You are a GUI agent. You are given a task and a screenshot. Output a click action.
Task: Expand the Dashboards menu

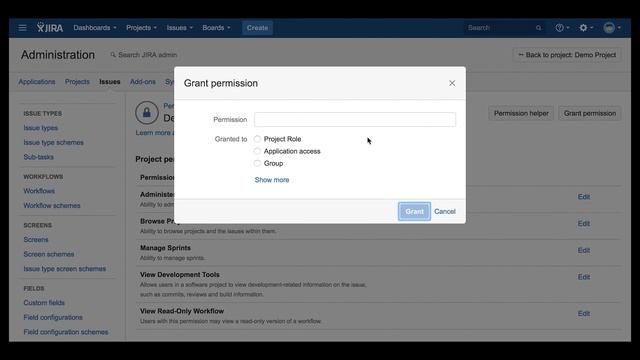coord(95,28)
